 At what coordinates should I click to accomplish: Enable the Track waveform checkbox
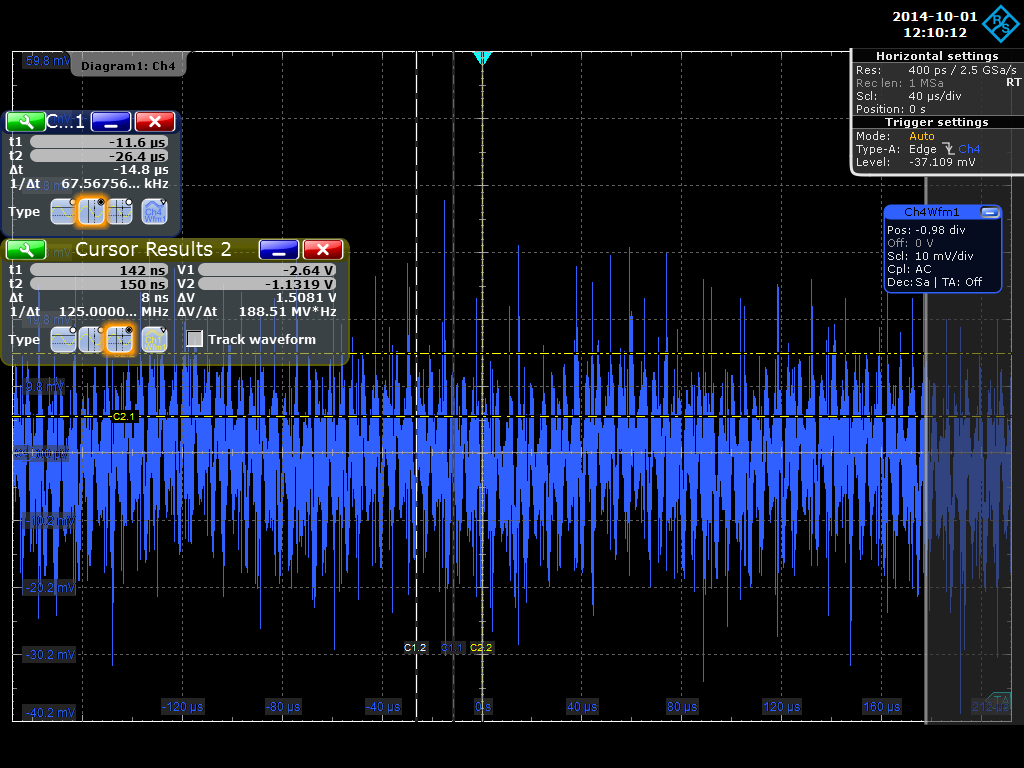click(194, 339)
